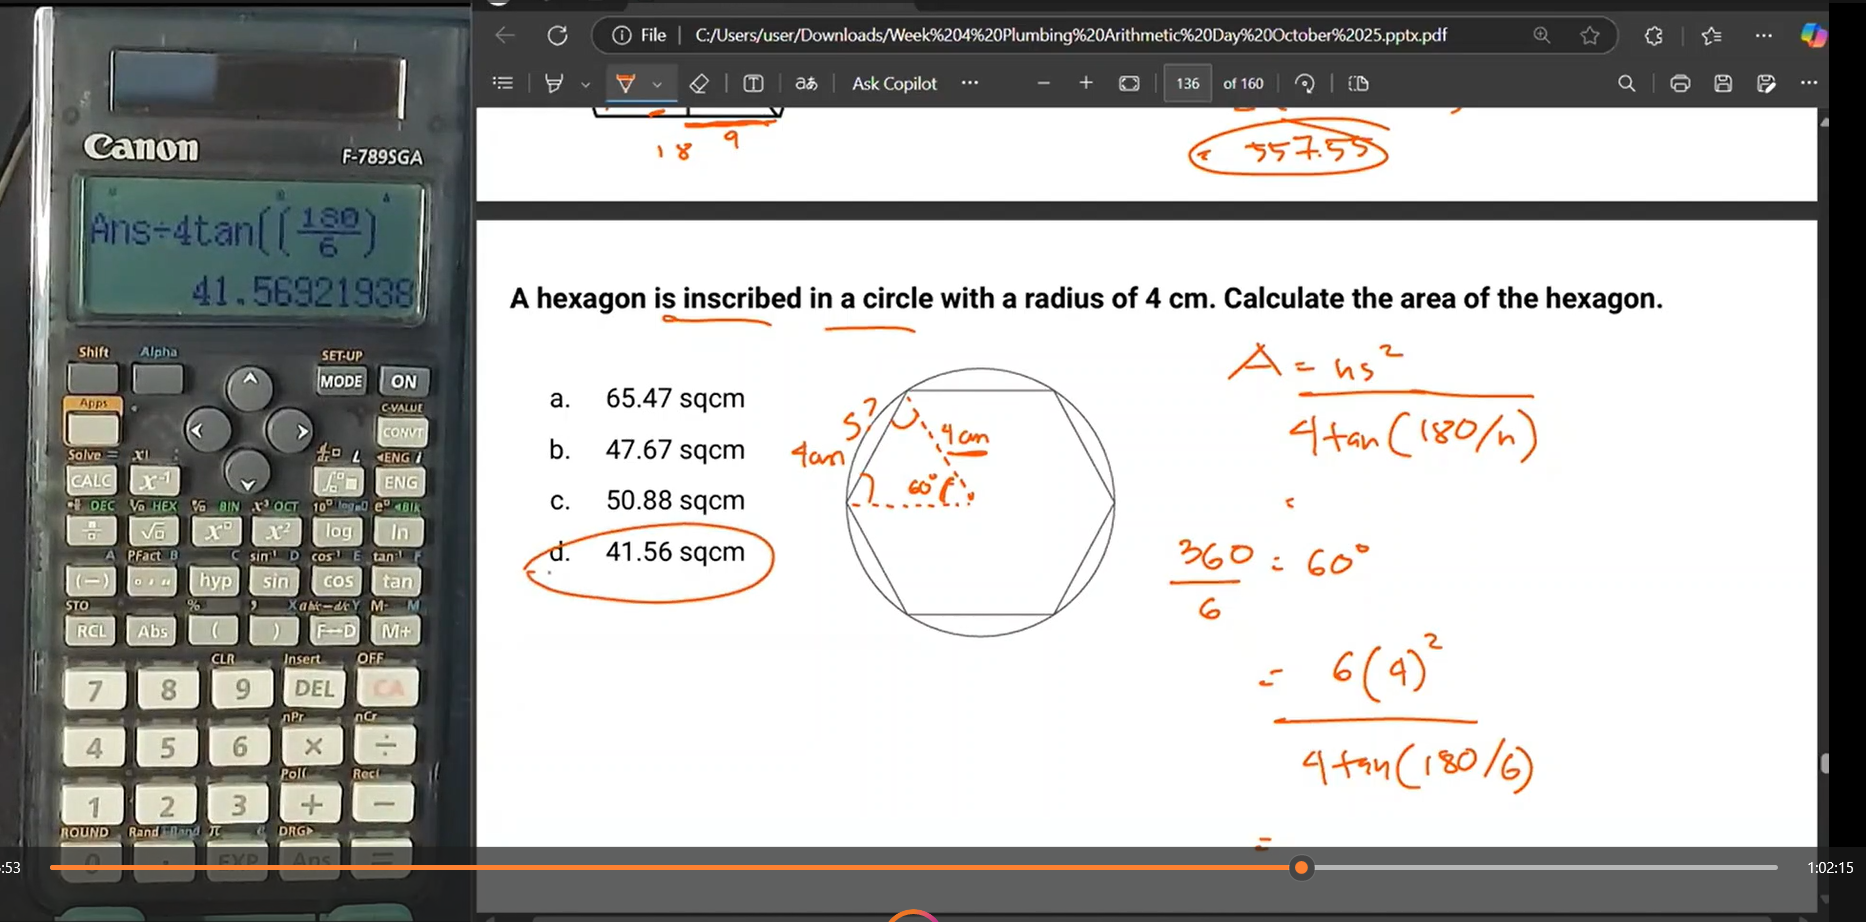The width and height of the screenshot is (1866, 922).
Task: Click the calculator right arrow key
Action: point(290,431)
